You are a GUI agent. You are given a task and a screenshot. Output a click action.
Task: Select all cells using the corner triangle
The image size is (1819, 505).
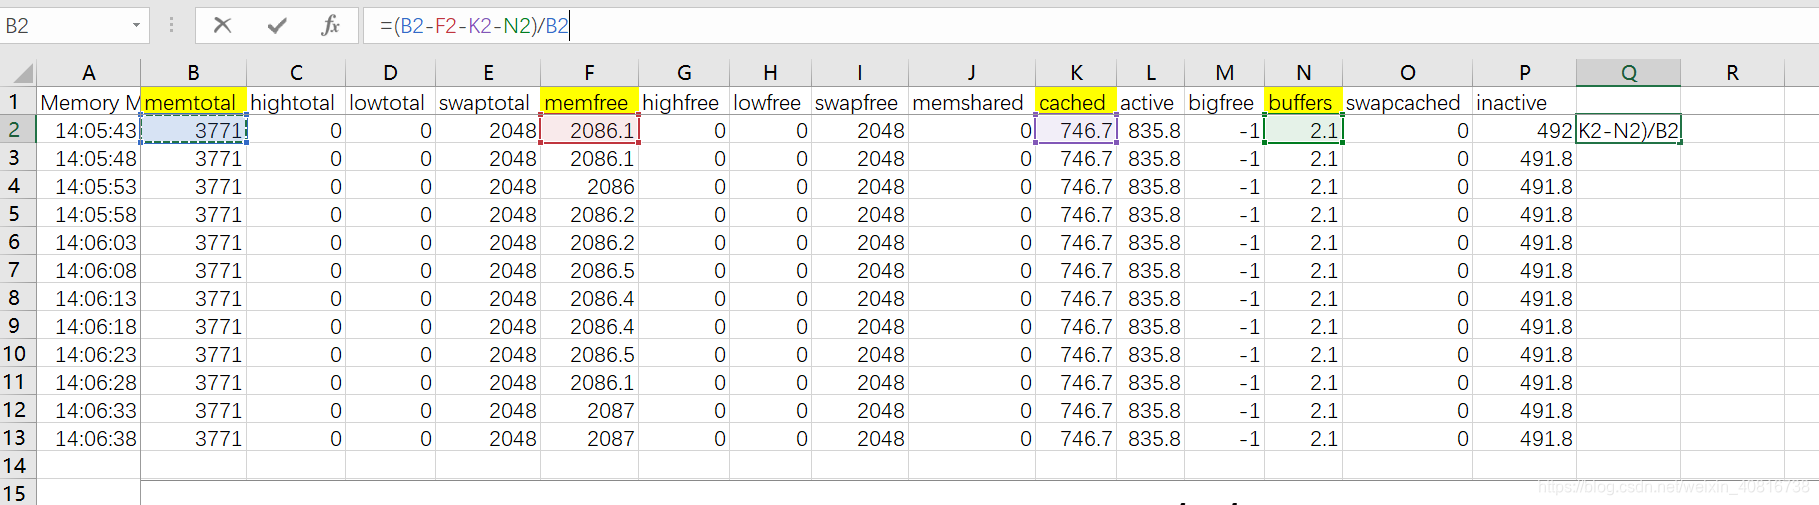coord(20,73)
